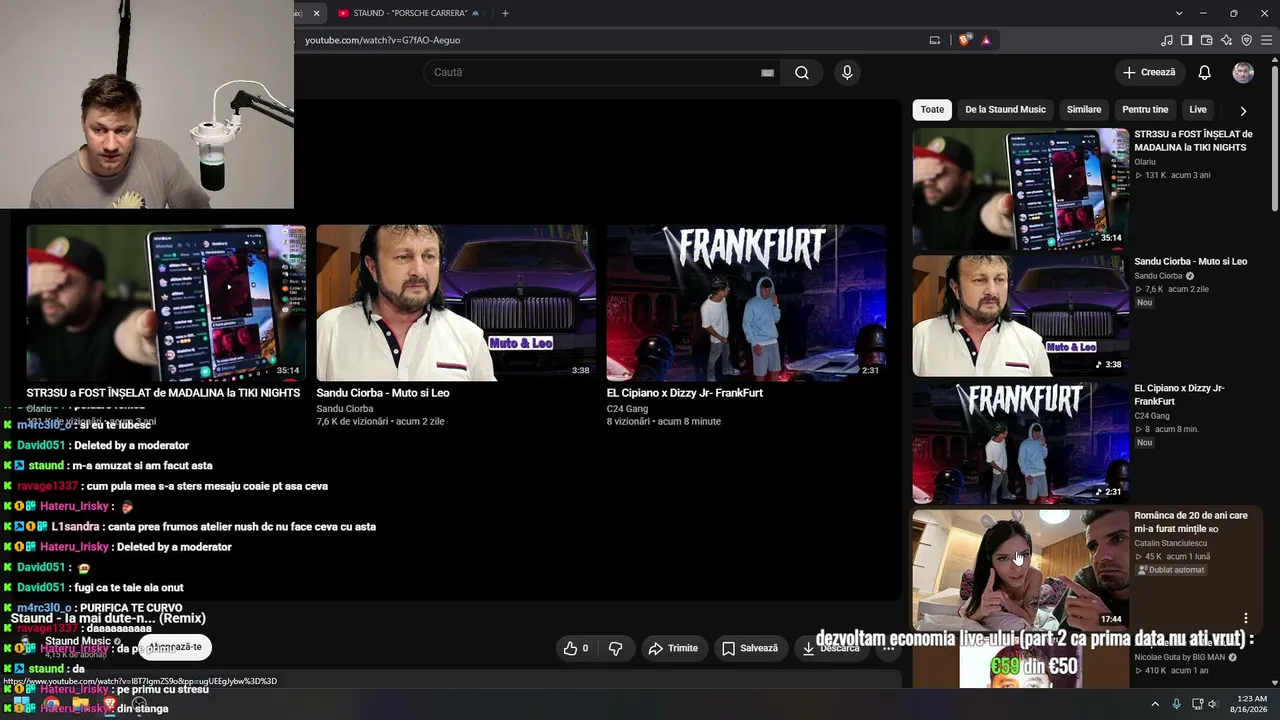Open the Sandu Ciorba endscreen thumbnail

456,303
